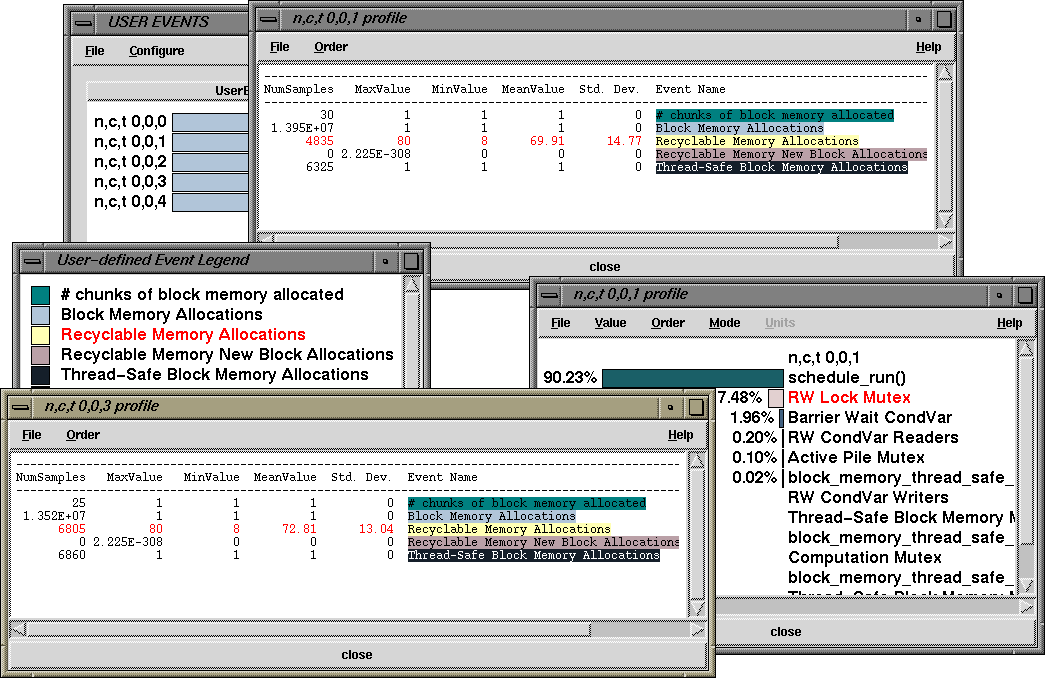Select the RW Lock Mutex pink square
Image resolution: width=1045 pixels, height=678 pixels.
tap(775, 398)
